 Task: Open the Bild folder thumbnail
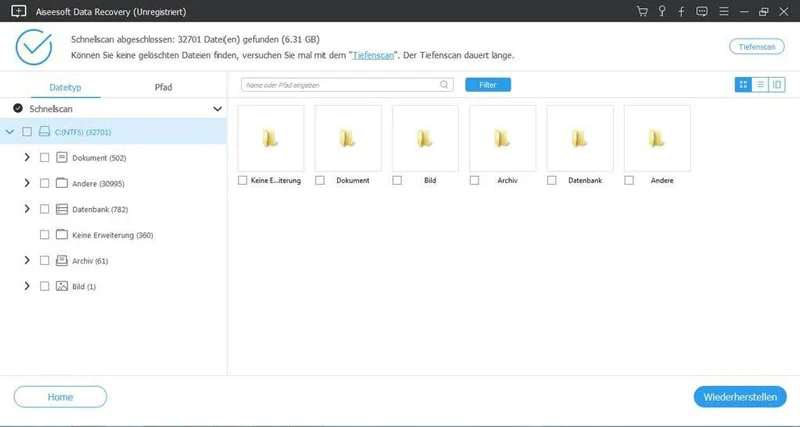point(426,138)
